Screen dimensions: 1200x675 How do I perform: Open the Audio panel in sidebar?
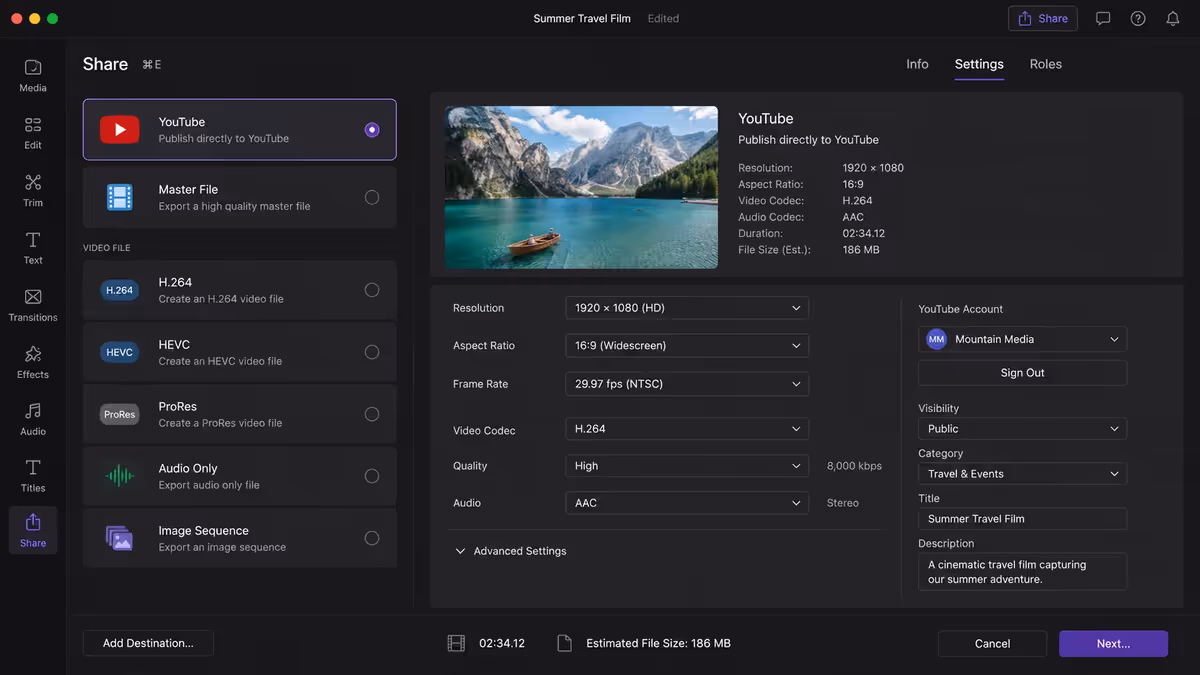[33, 418]
